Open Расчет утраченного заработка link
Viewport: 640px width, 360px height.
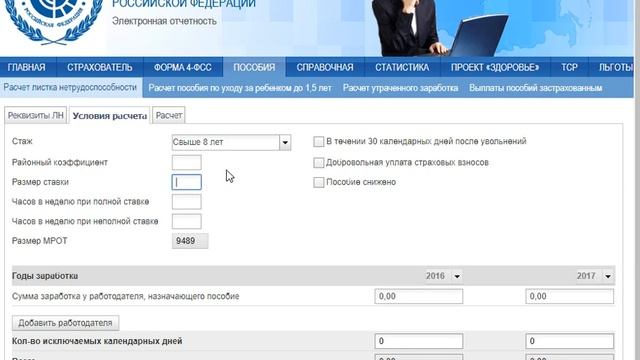(x=400, y=88)
